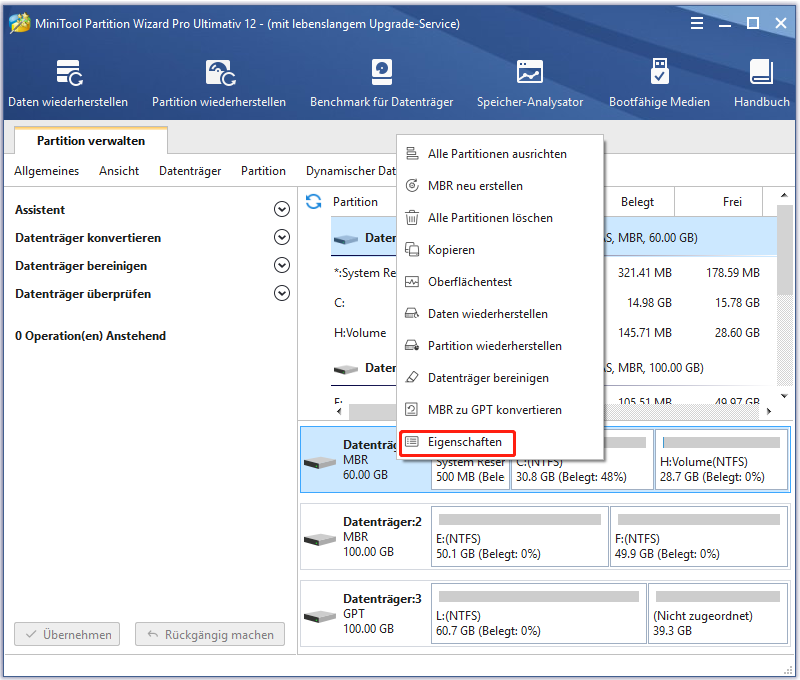Choose Alle Partitionen ausrichten from context menu
The height and width of the screenshot is (680, 800).
500,154
